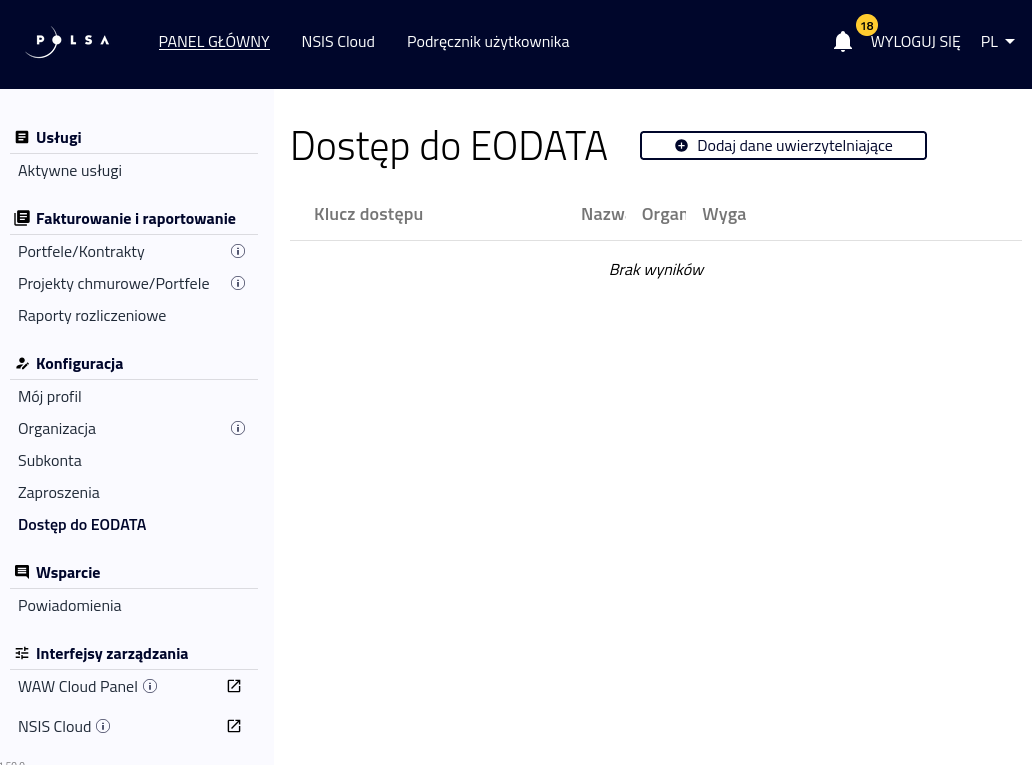Screen dimensions: 1032x765
Task: Click WYLOGUJ SIĘ to log out
Action: 915,41
